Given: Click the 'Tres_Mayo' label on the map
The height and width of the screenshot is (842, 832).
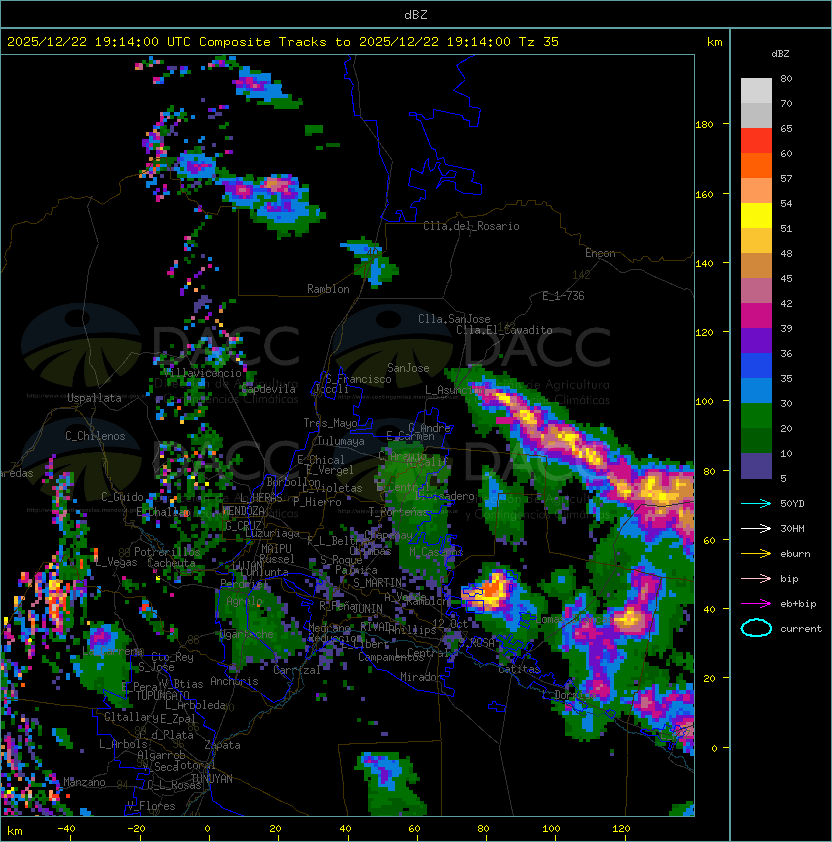Looking at the screenshot, I should click(330, 423).
